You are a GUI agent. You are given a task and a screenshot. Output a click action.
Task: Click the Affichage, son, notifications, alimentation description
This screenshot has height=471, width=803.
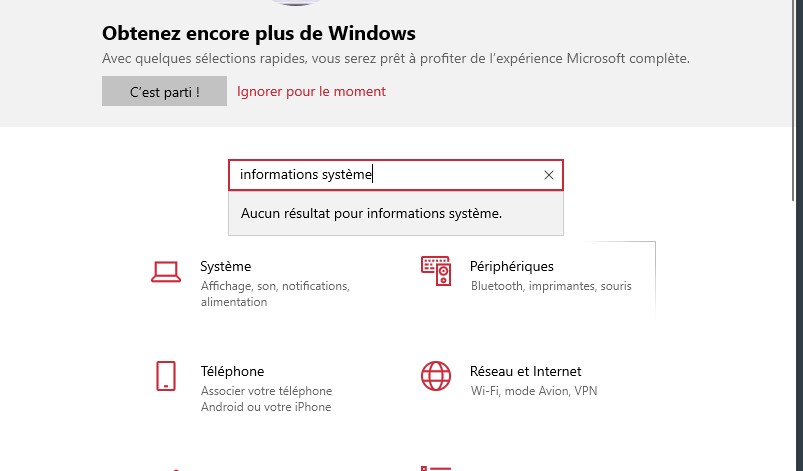pyautogui.click(x=275, y=294)
